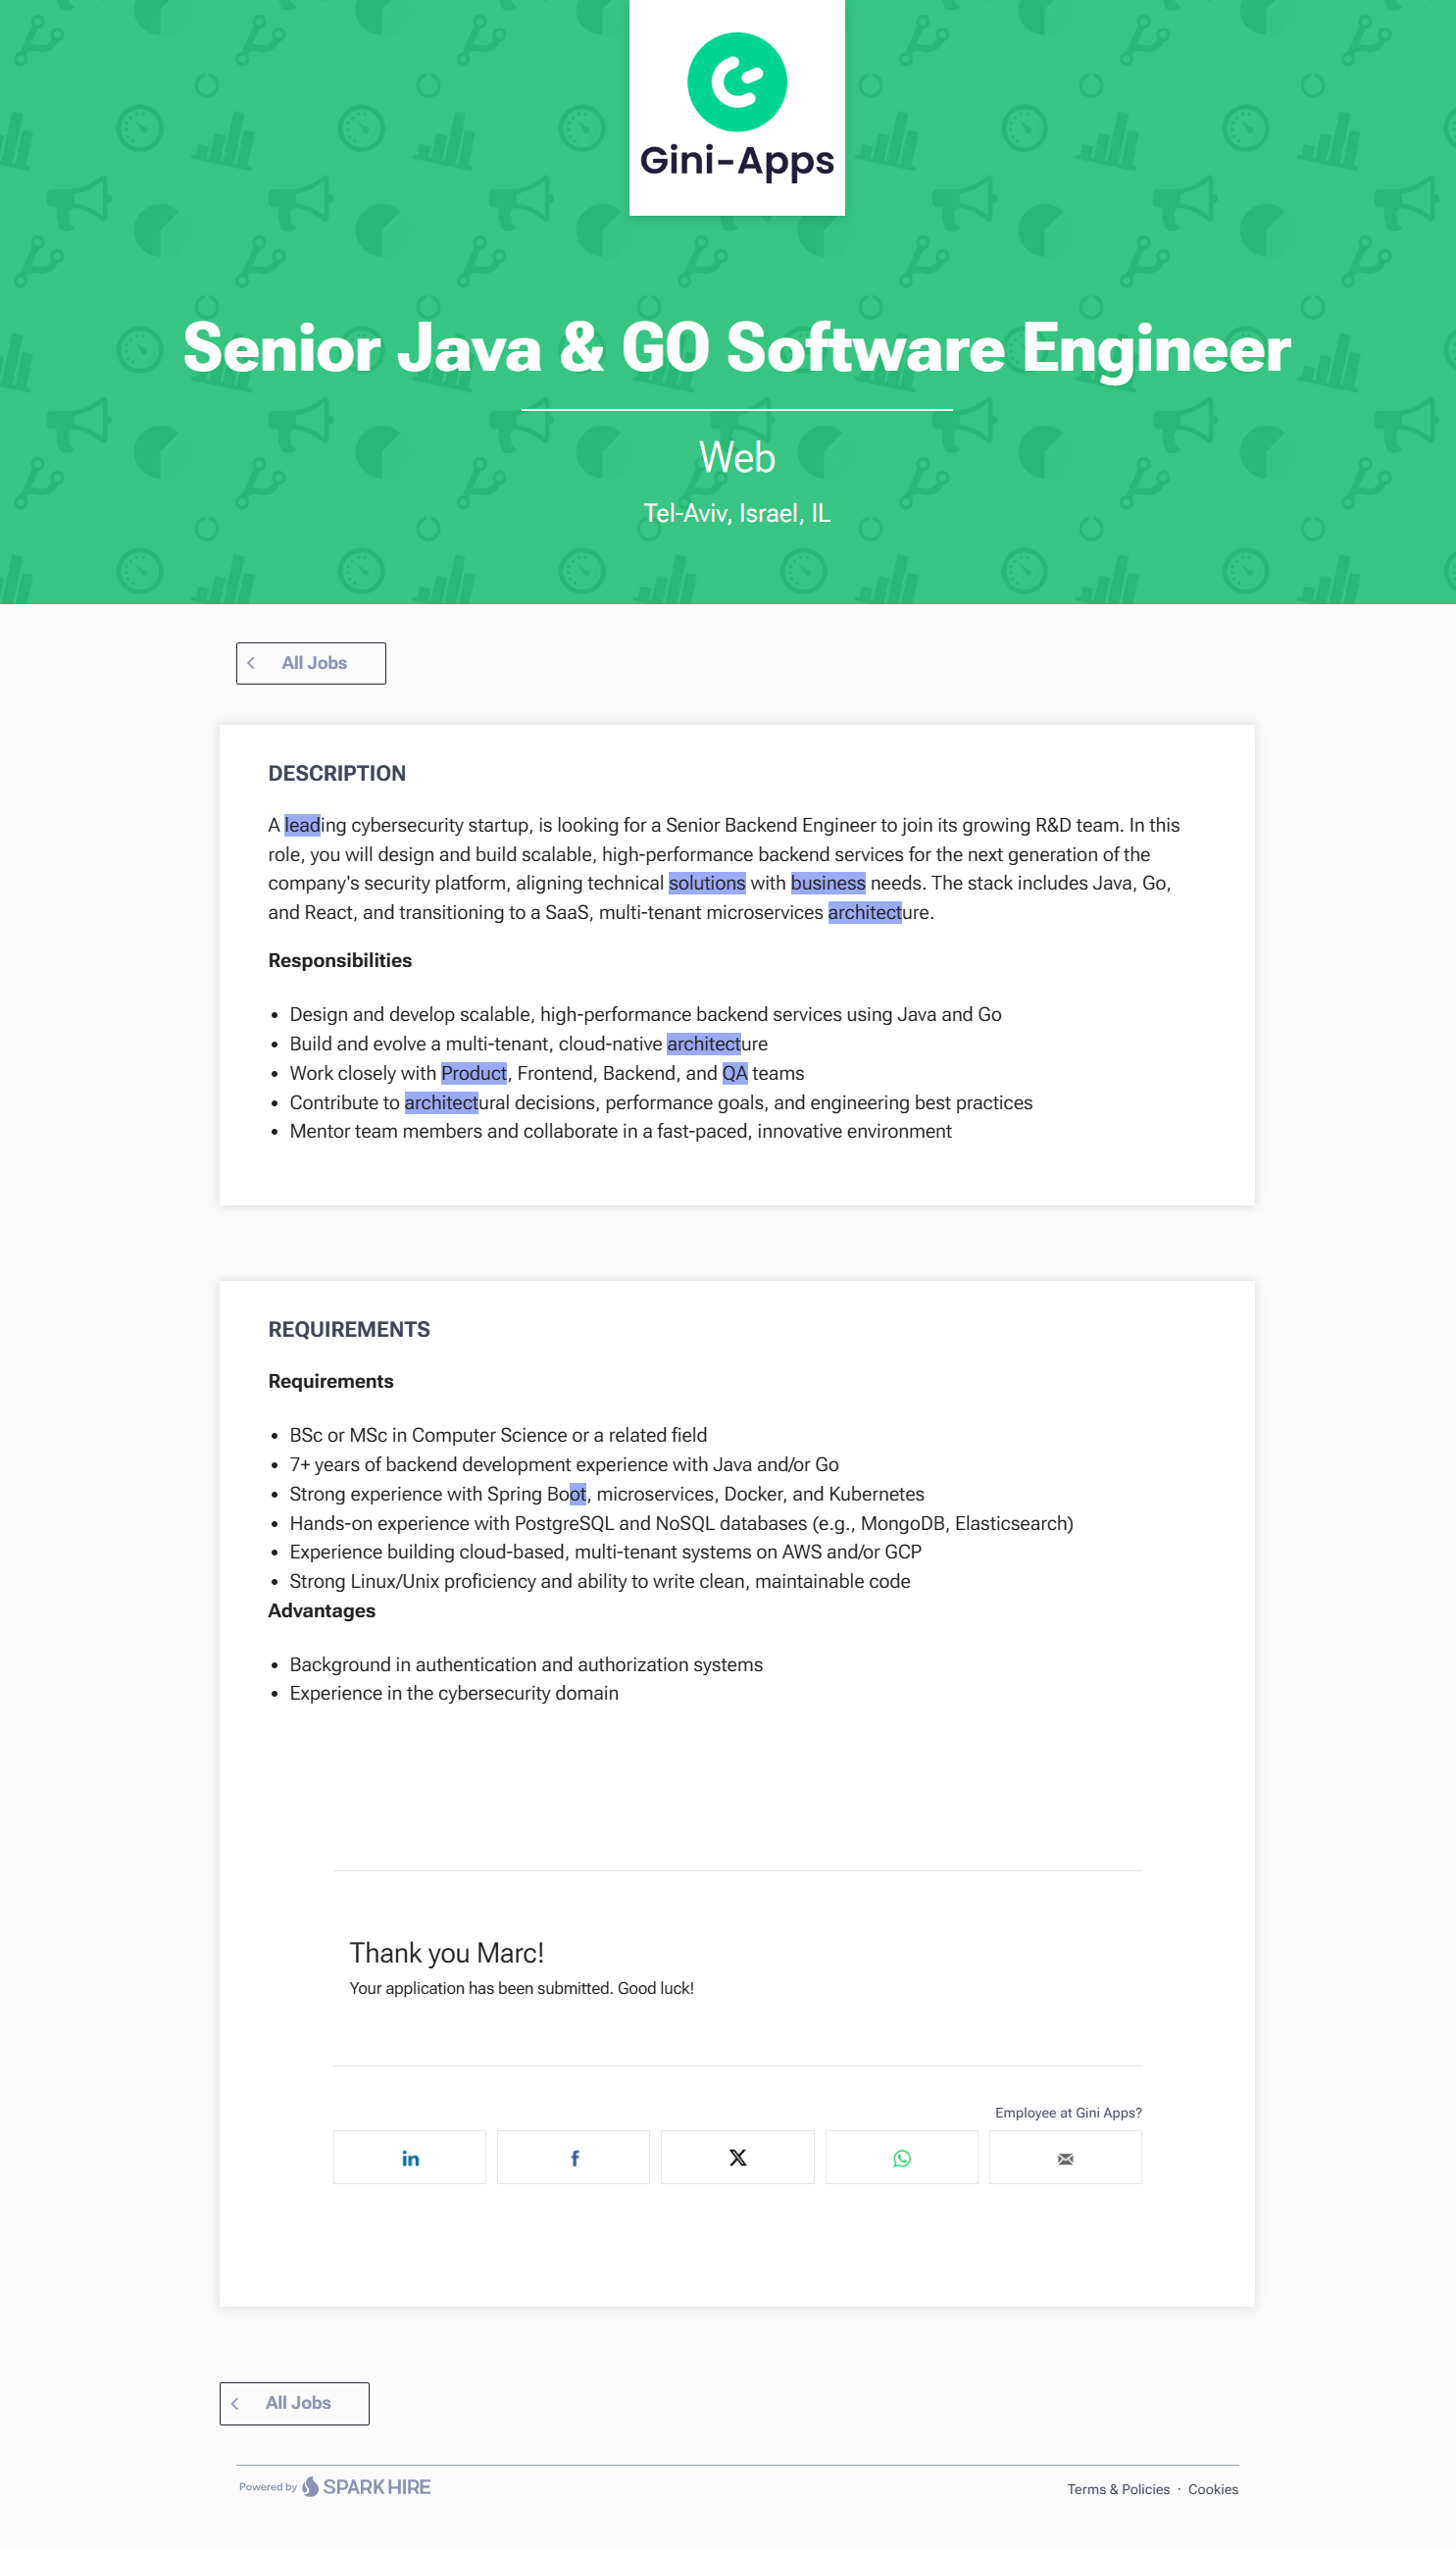The width and height of the screenshot is (1456, 2550).
Task: Click the Spark Hire logo in footer
Action: point(366,2486)
